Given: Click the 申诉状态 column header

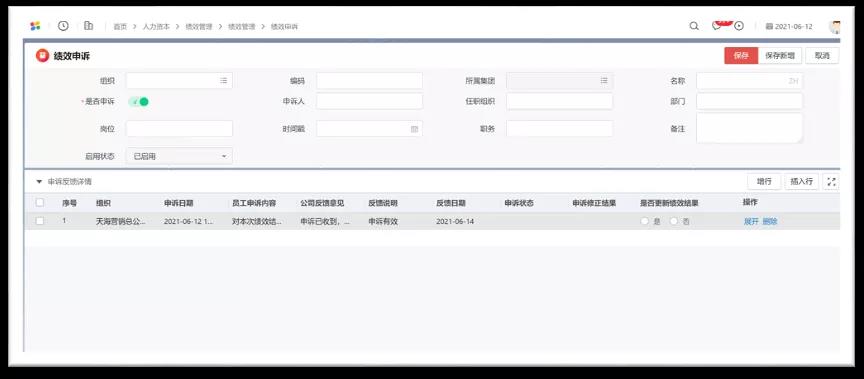Looking at the screenshot, I should click(519, 203).
